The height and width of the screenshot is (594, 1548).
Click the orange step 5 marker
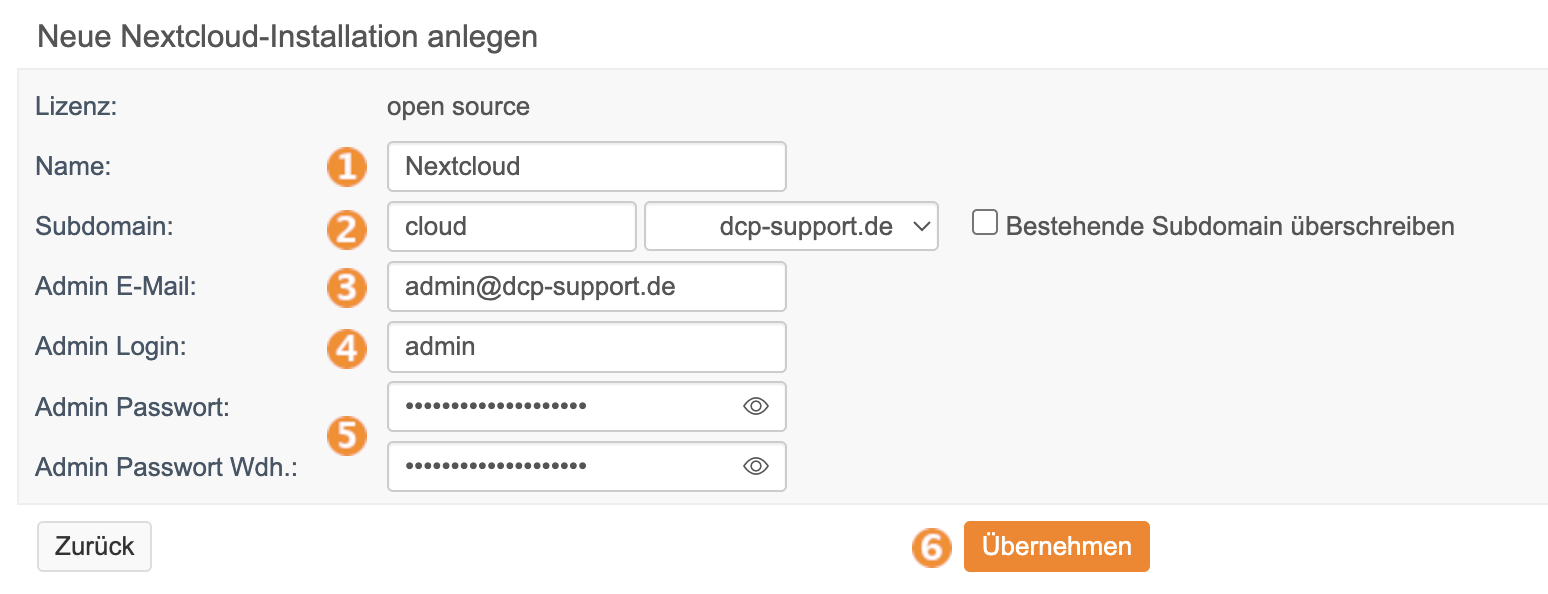tap(346, 436)
